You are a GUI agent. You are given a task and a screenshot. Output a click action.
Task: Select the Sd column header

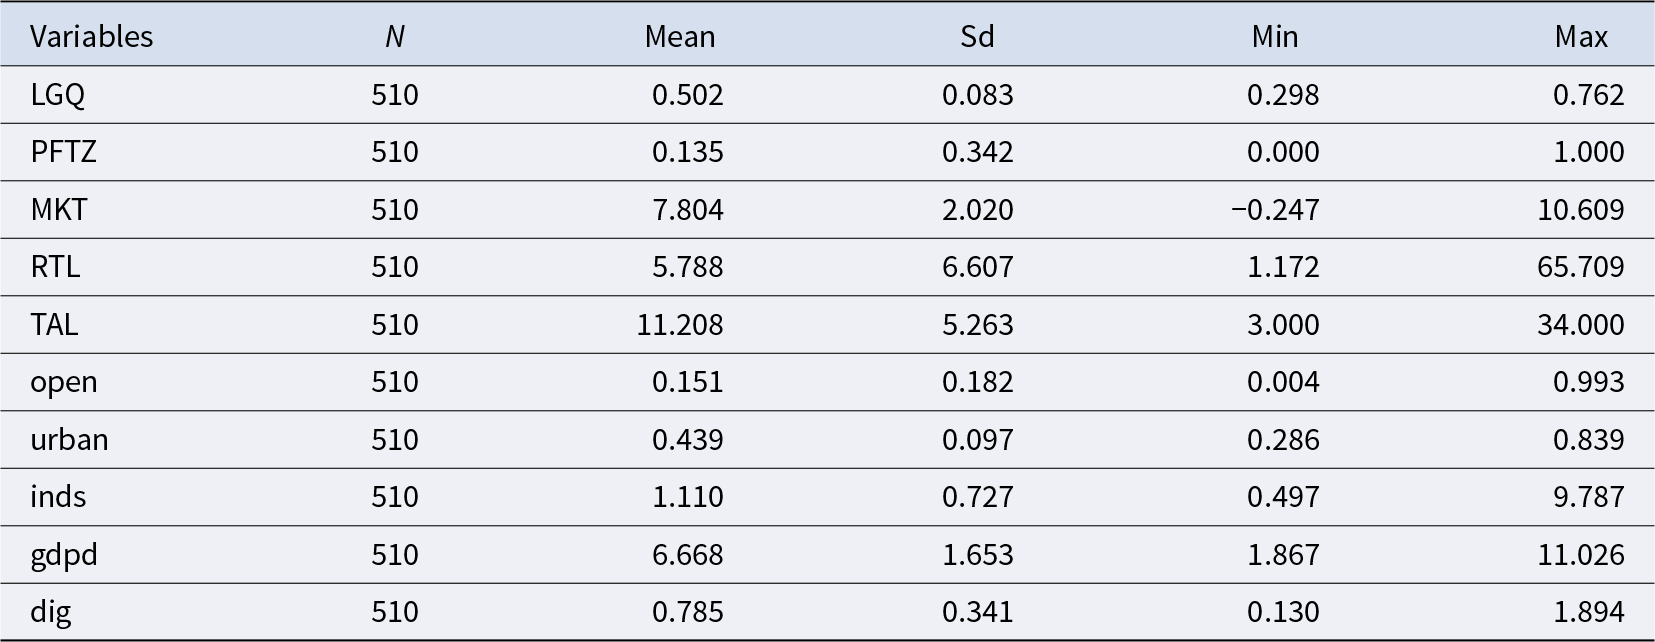coord(977,37)
